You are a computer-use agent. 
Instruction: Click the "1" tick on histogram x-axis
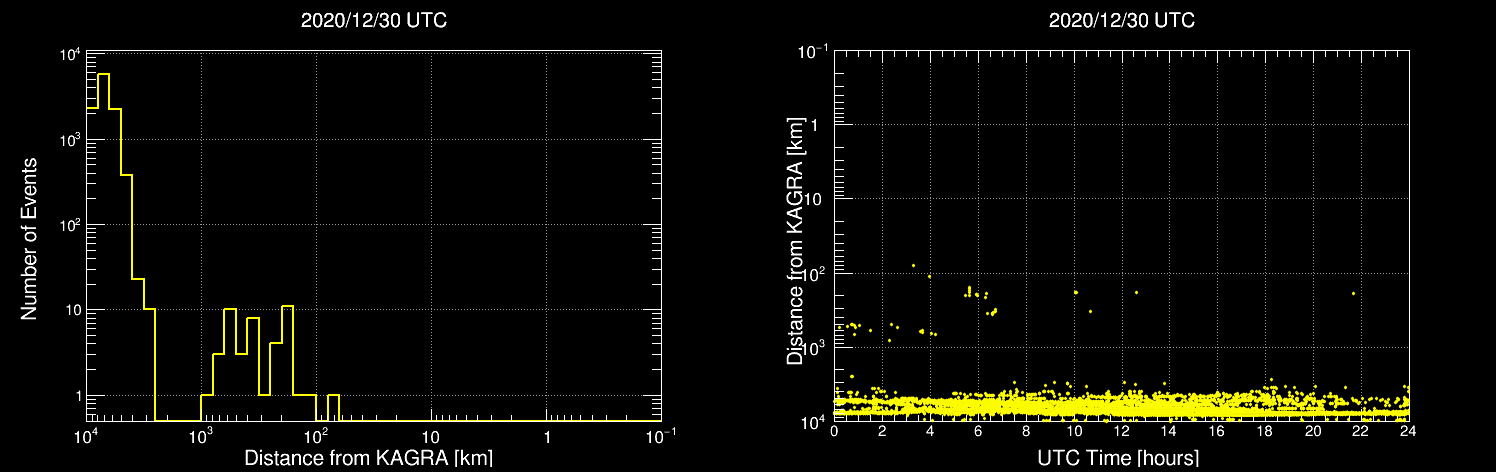point(546,438)
